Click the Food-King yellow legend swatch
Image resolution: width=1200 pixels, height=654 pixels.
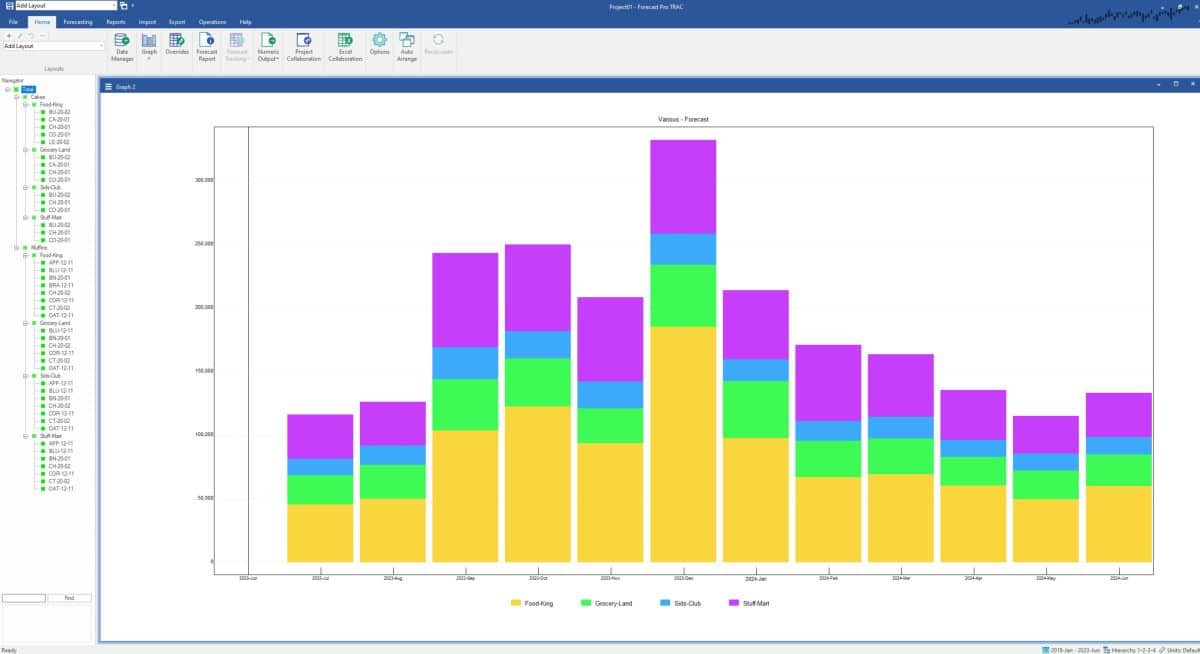point(516,603)
